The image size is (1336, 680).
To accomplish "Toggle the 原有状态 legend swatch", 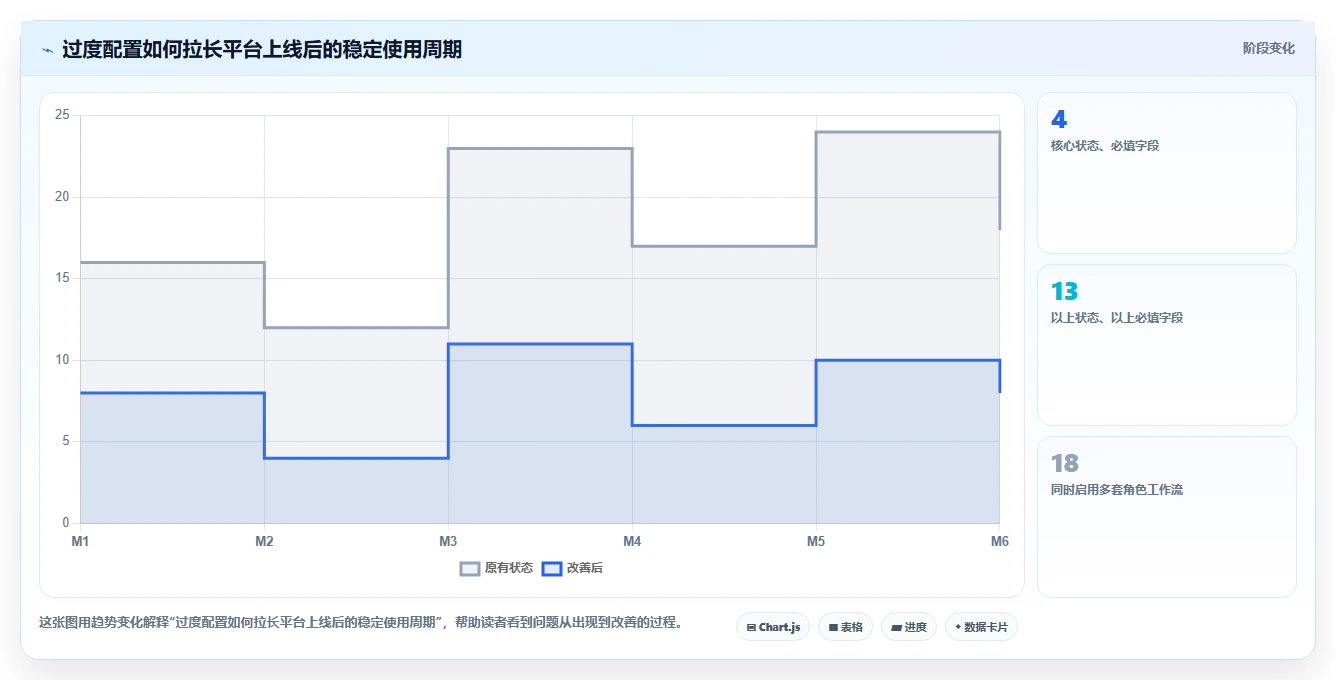I will point(470,568).
